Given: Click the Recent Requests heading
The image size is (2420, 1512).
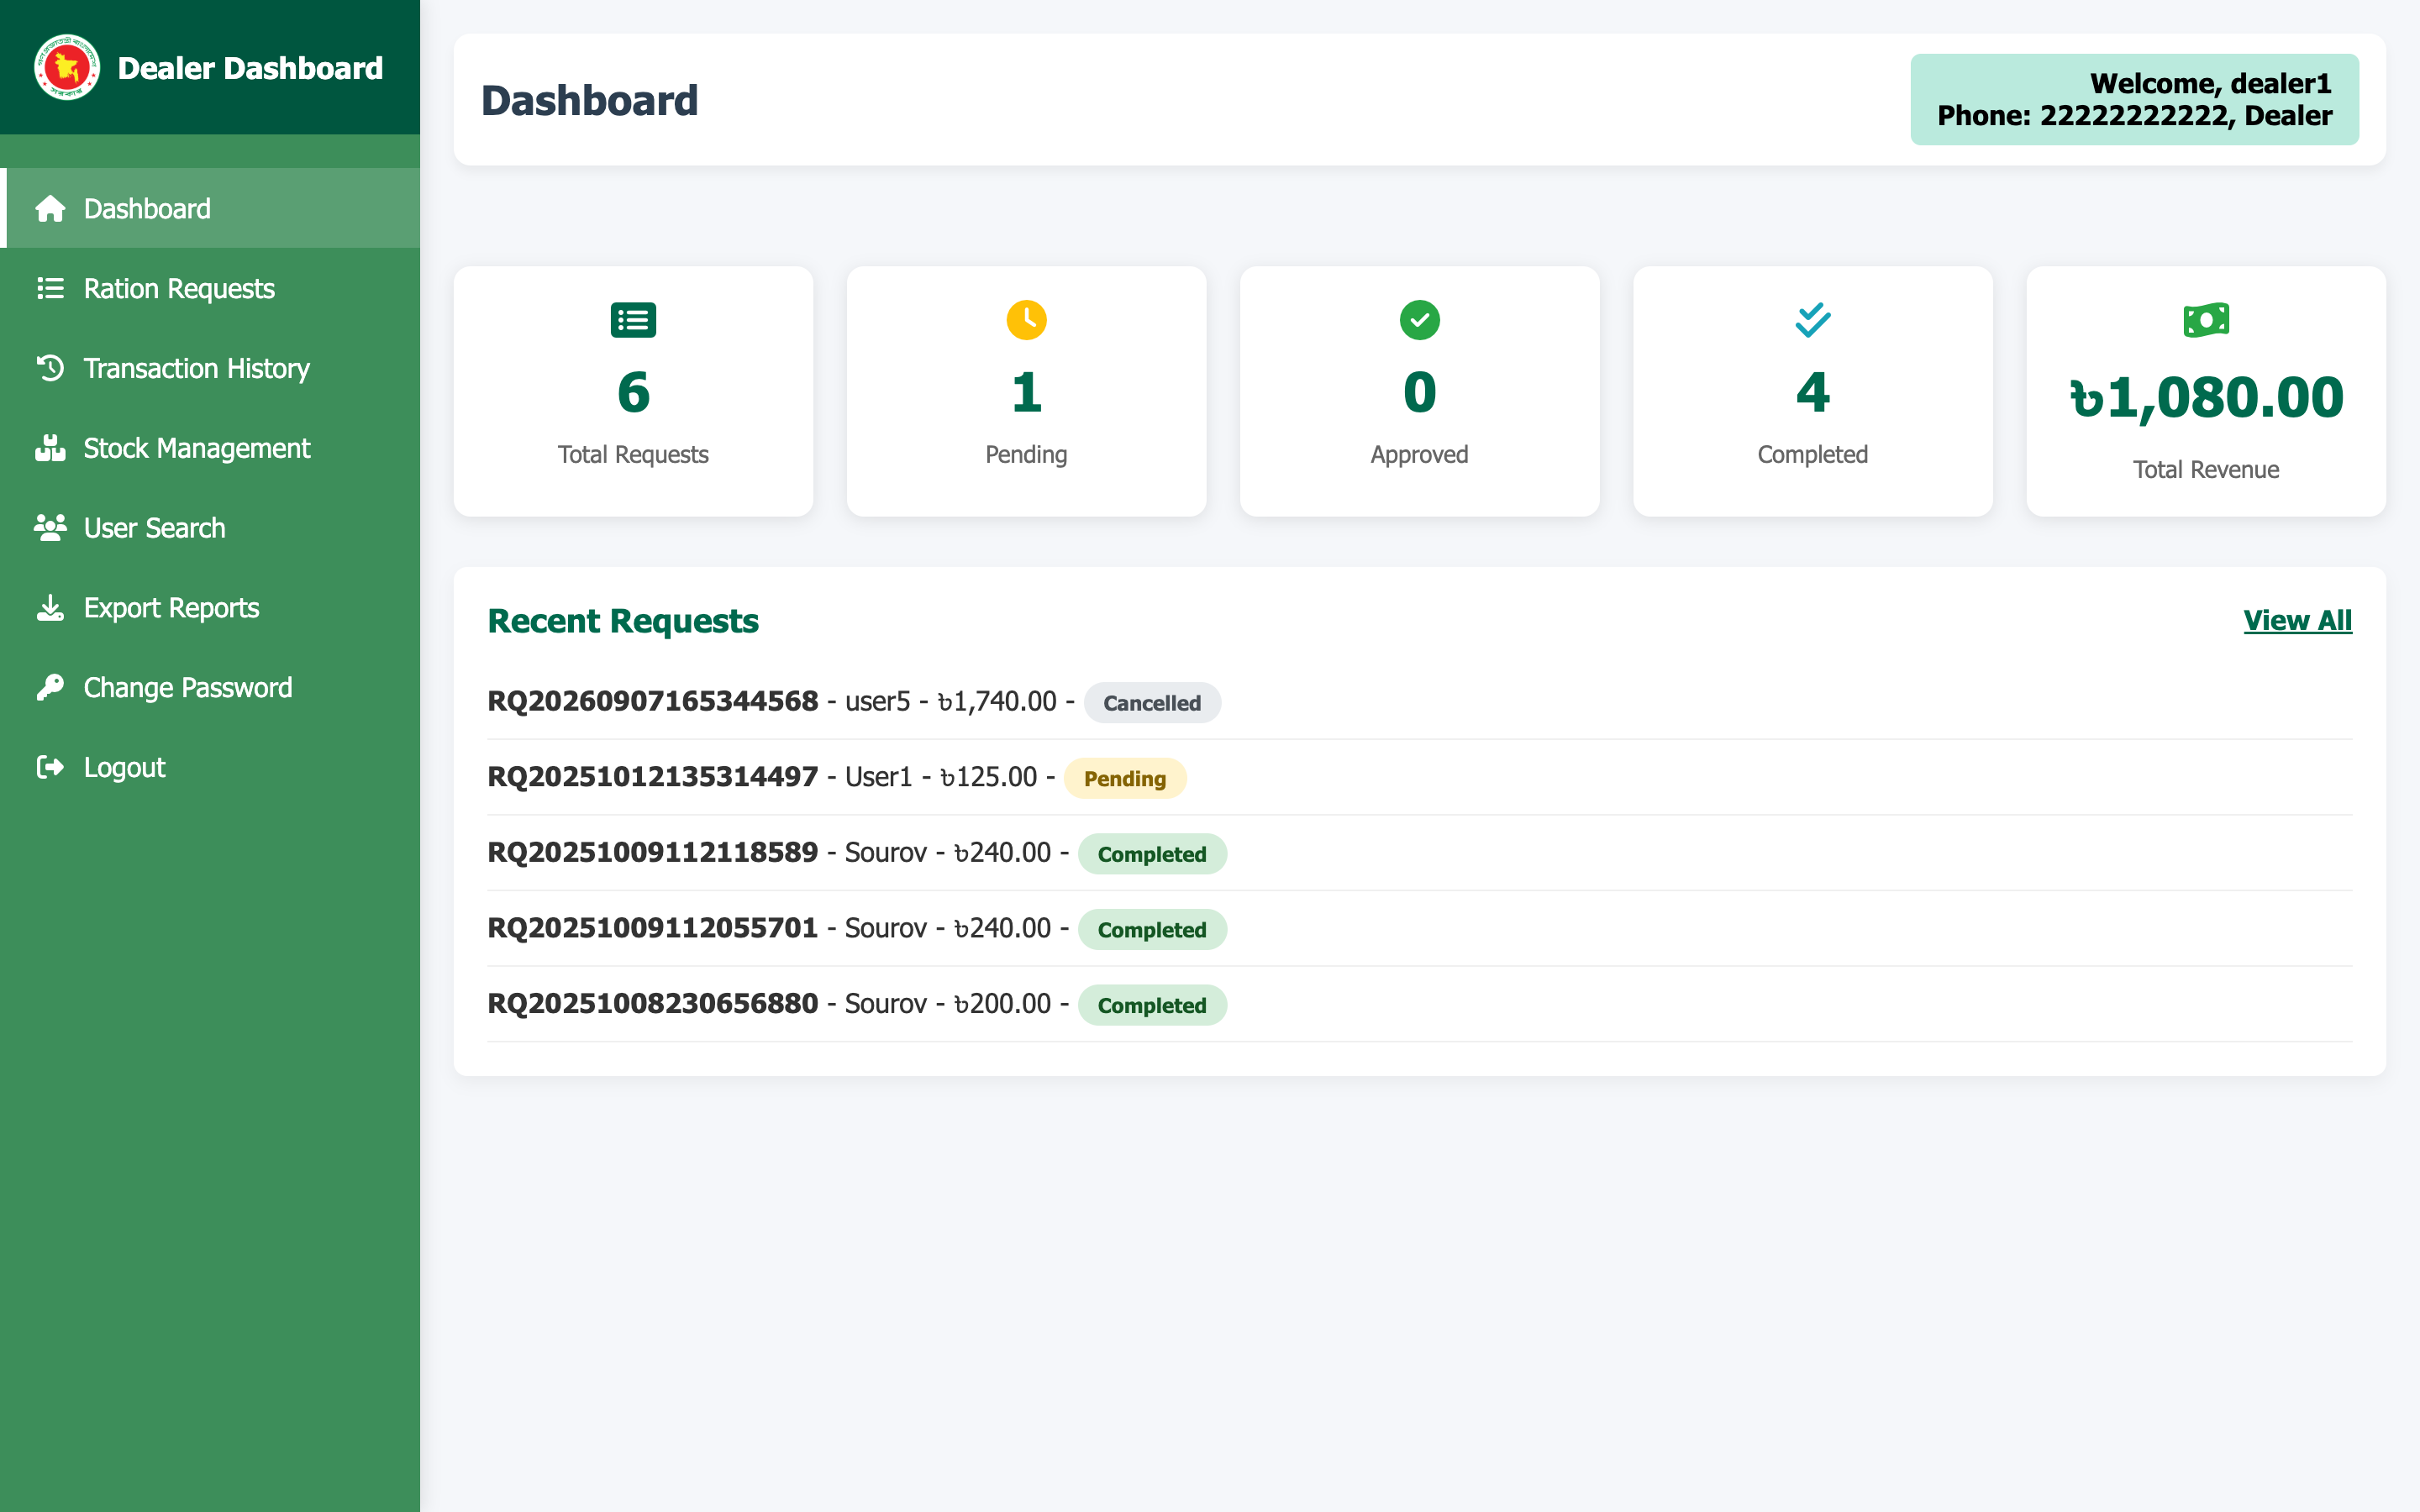Looking at the screenshot, I should (x=623, y=621).
